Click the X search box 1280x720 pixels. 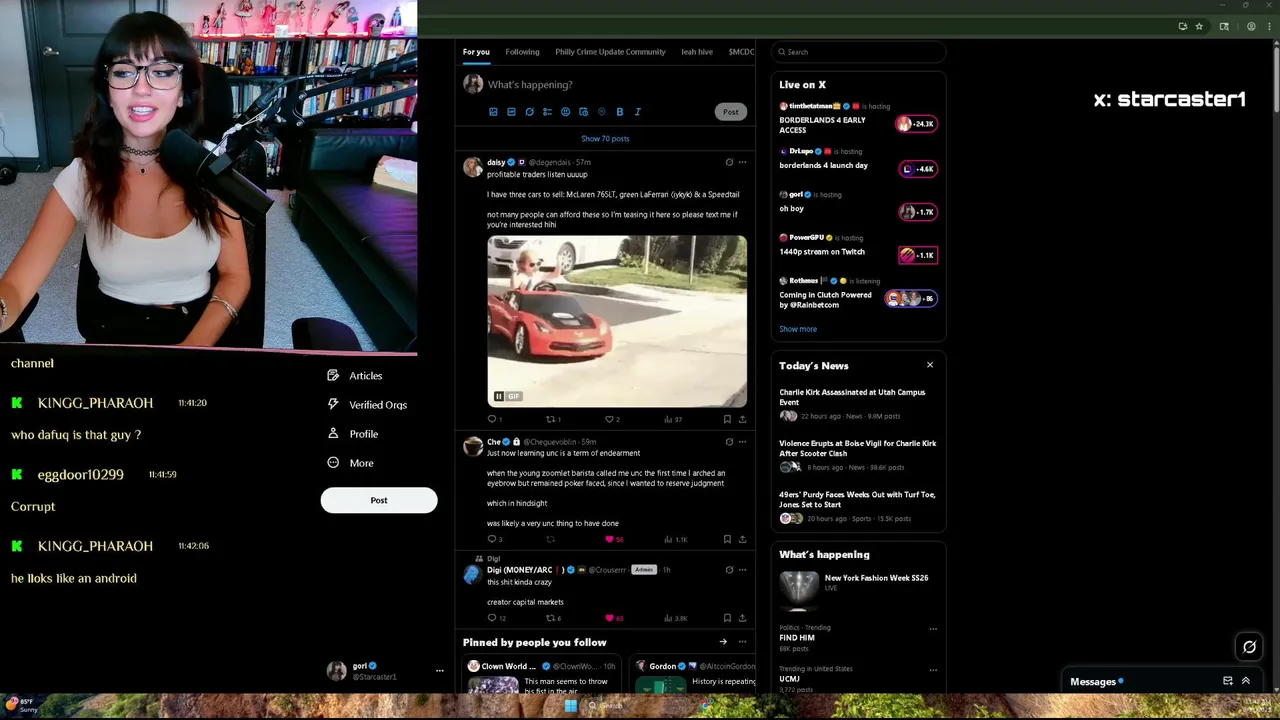[858, 52]
